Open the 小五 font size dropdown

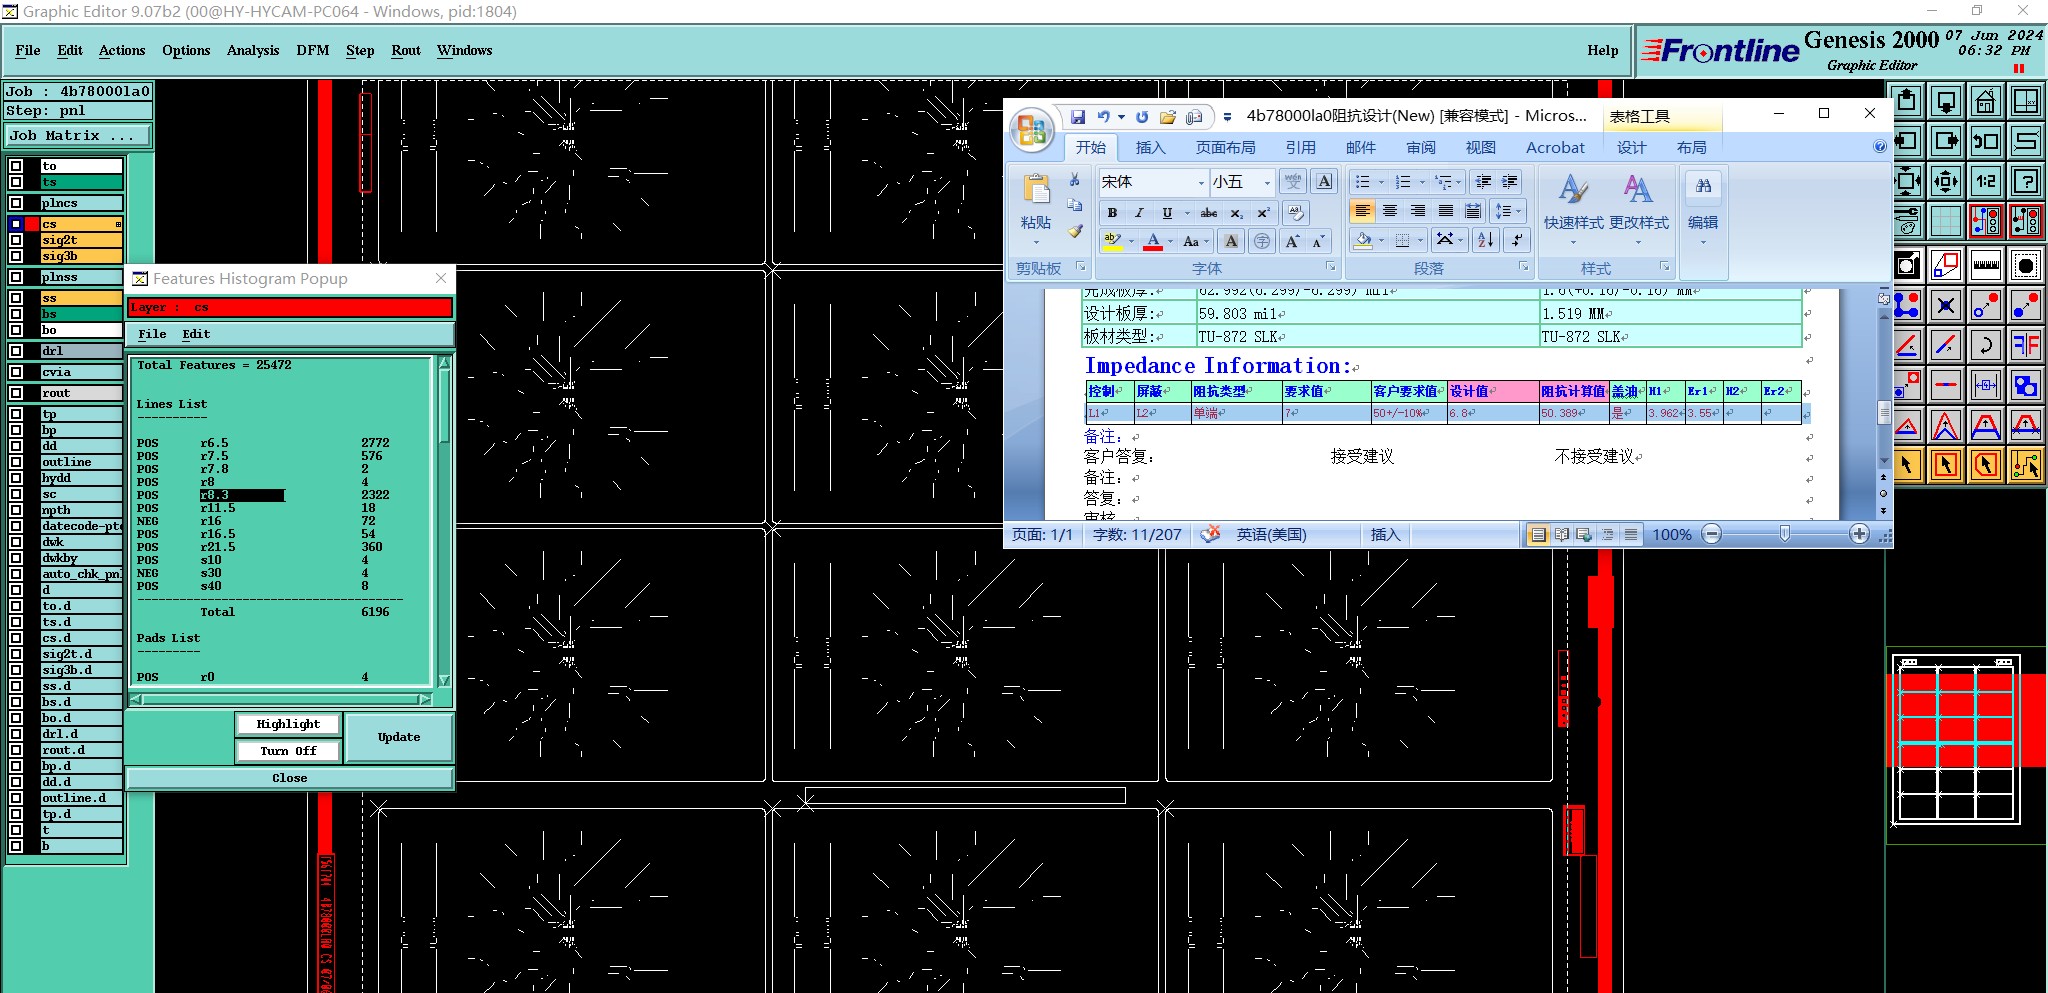(1267, 182)
